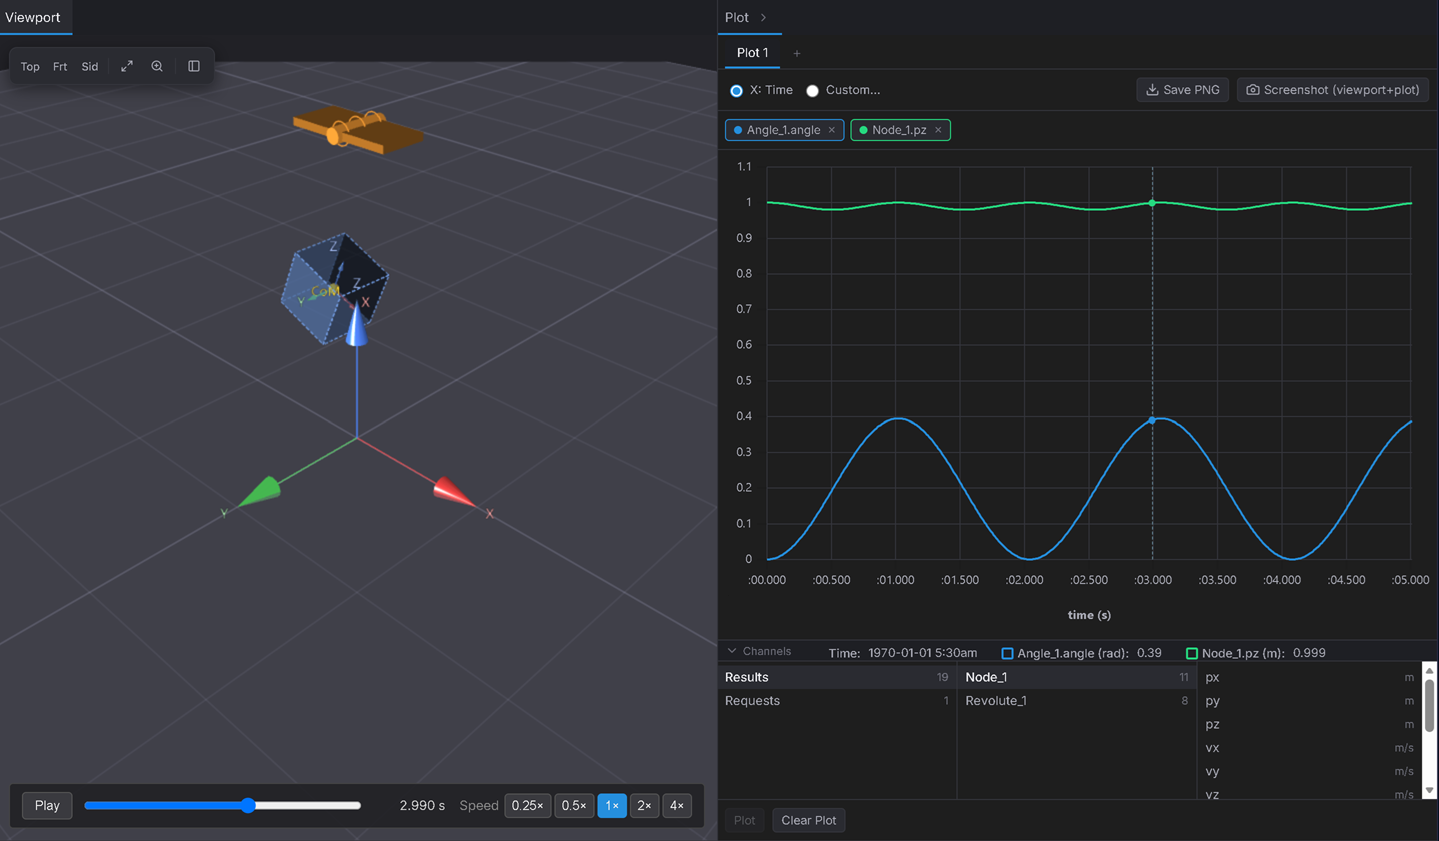This screenshot has width=1439, height=841.
Task: Switch to the Plot 1 tab
Action: [x=752, y=53]
